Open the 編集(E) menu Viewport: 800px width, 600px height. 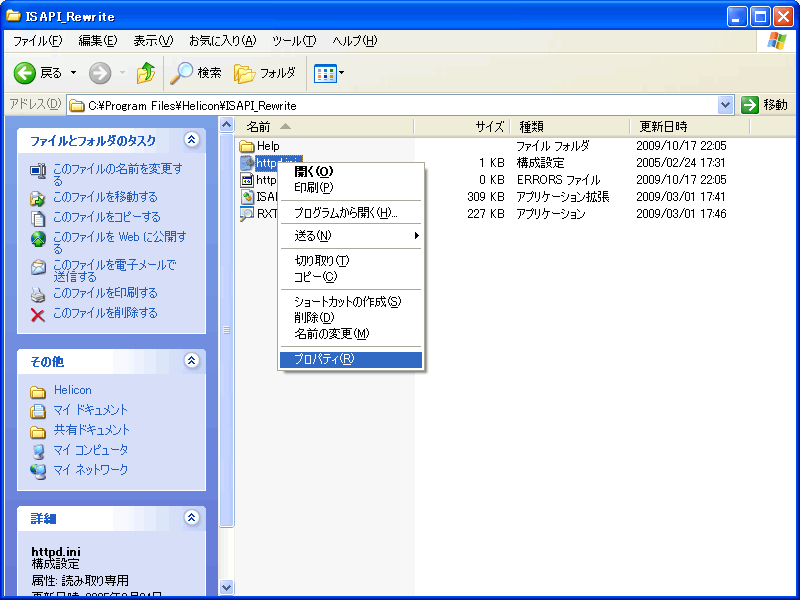tap(97, 41)
